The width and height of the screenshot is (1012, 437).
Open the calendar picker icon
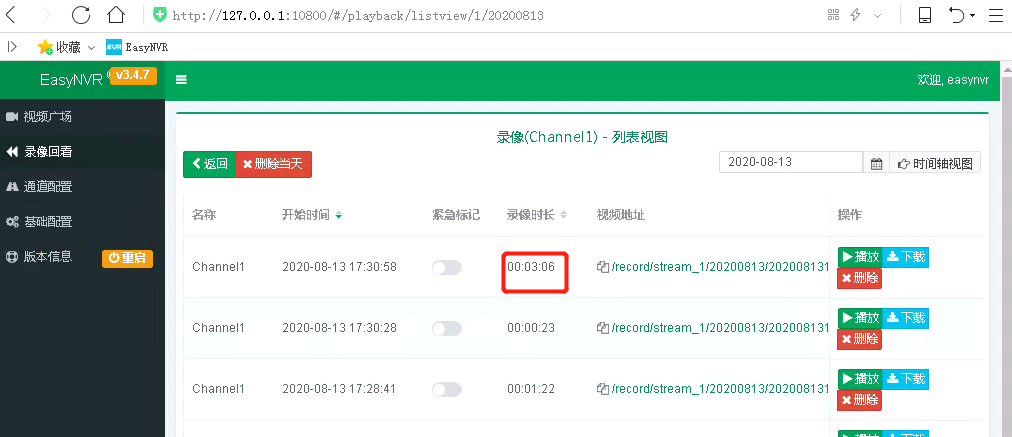click(876, 163)
